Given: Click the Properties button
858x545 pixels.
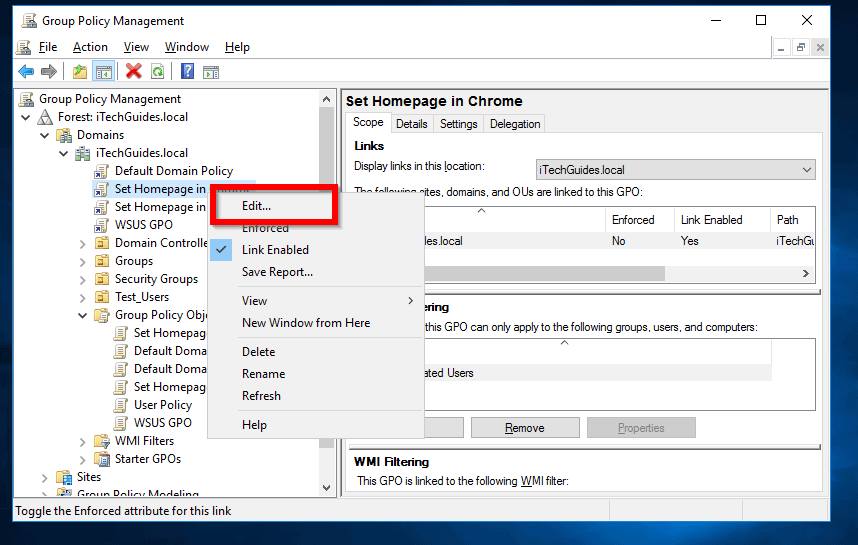Looking at the screenshot, I should click(x=641, y=428).
